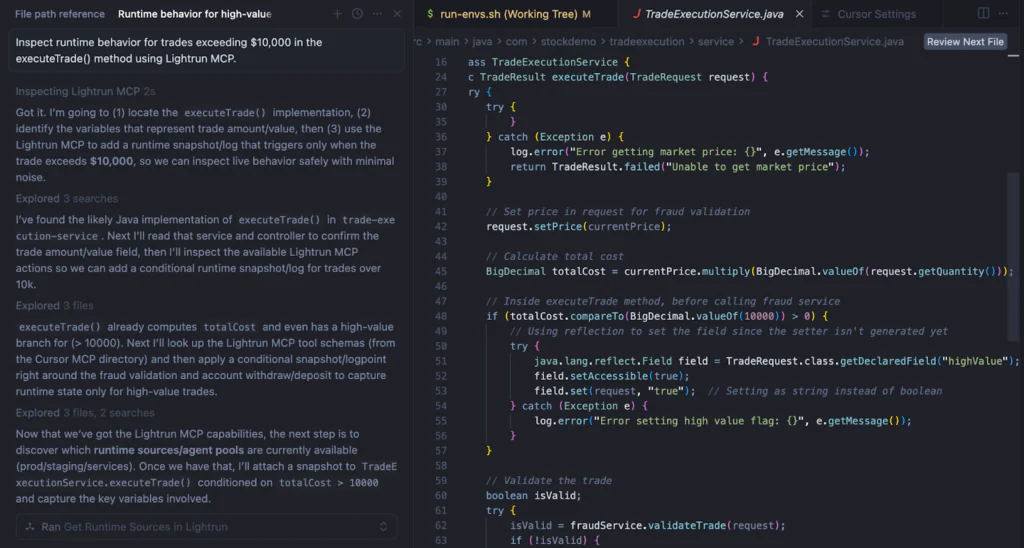Select 'main' in the breadcrumb path
The width and height of the screenshot is (1024, 548).
point(447,42)
